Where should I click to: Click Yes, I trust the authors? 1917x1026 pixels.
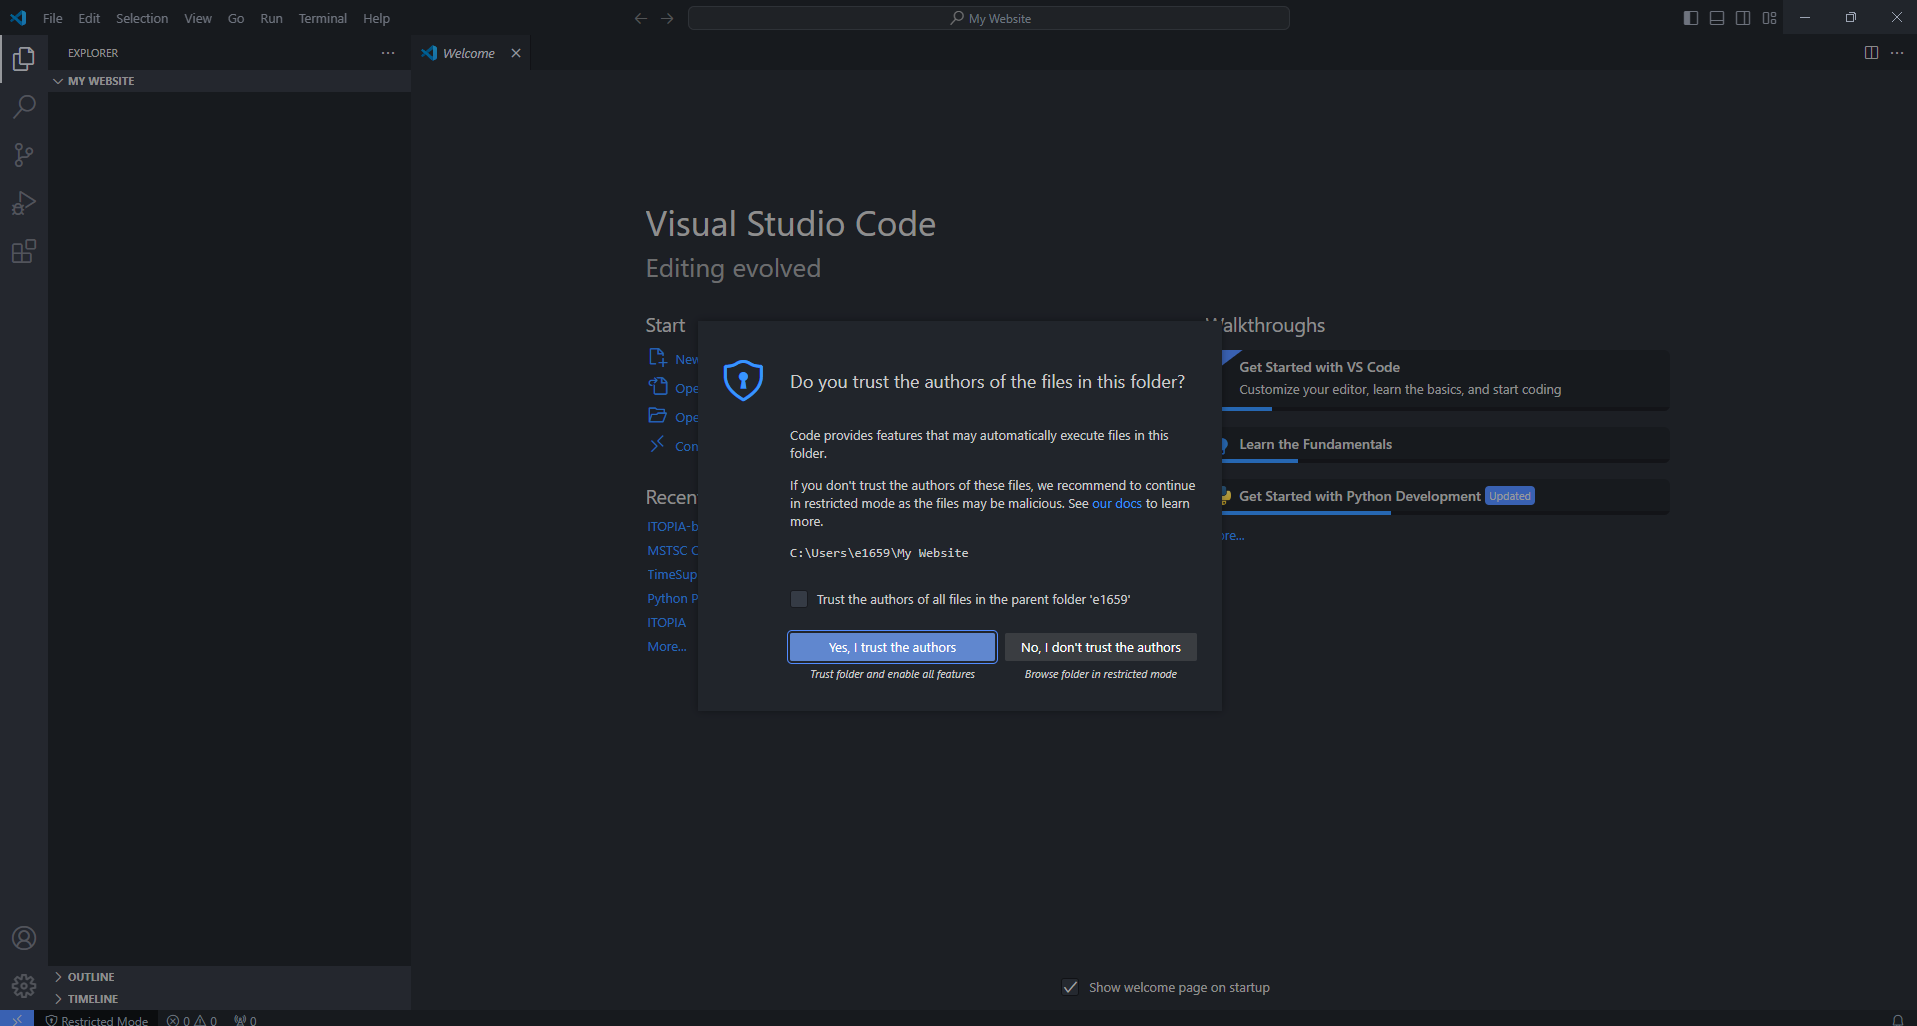pyautogui.click(x=892, y=647)
